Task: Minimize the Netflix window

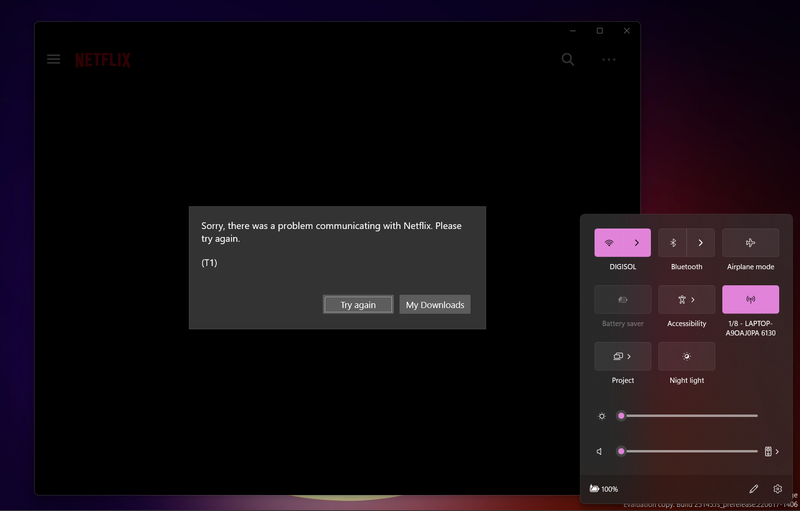Action: coord(572,31)
